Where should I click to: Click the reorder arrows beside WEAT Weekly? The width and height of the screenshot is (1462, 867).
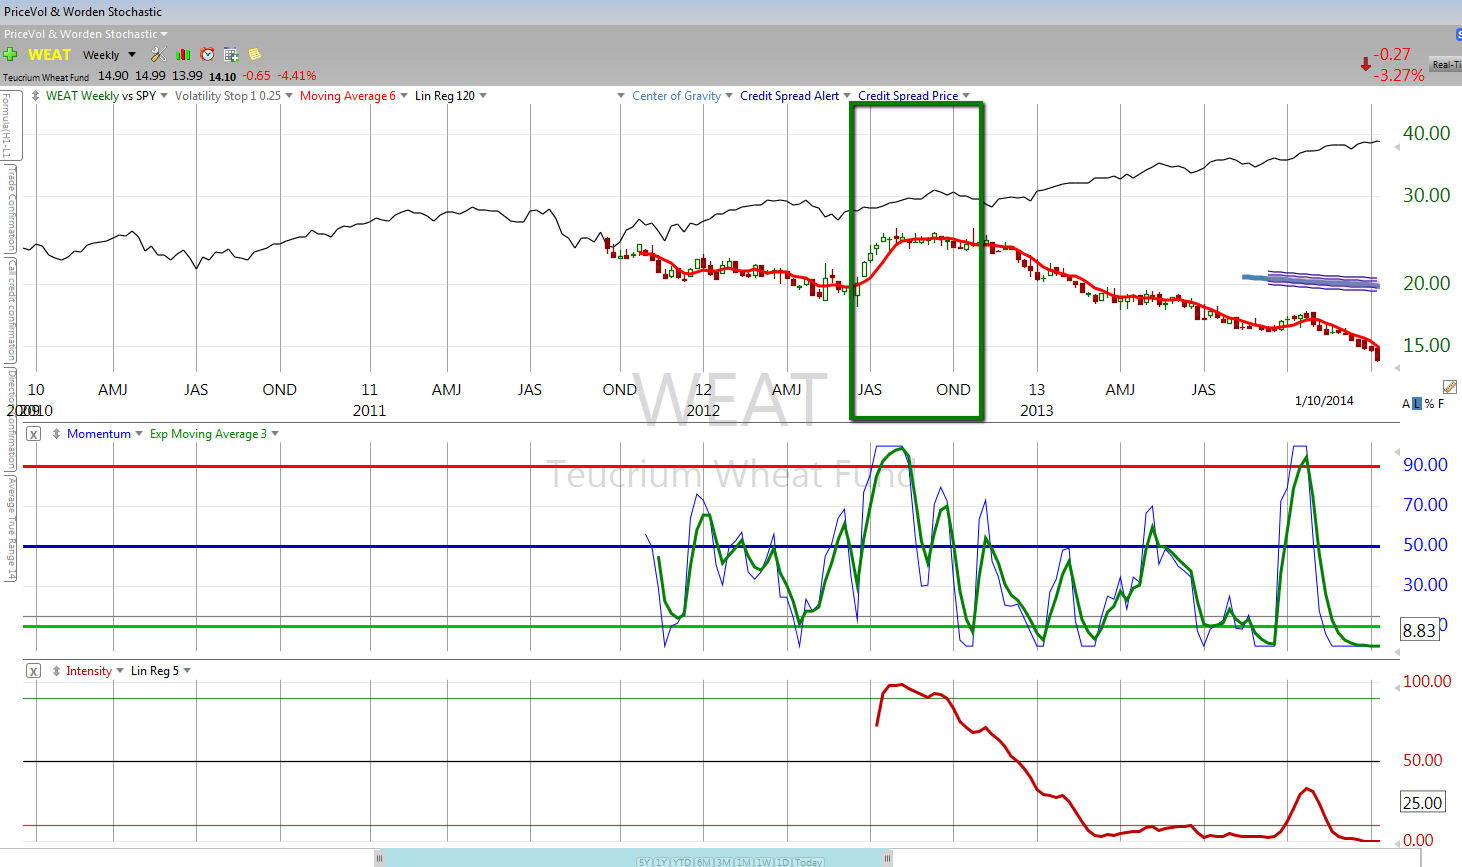pyautogui.click(x=36, y=96)
